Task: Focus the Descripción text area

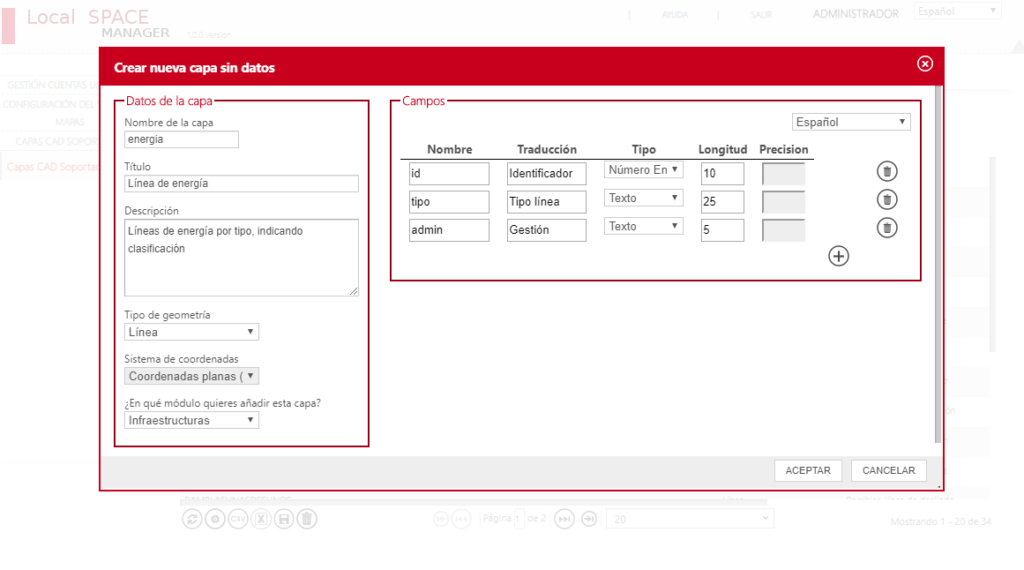Action: point(241,257)
